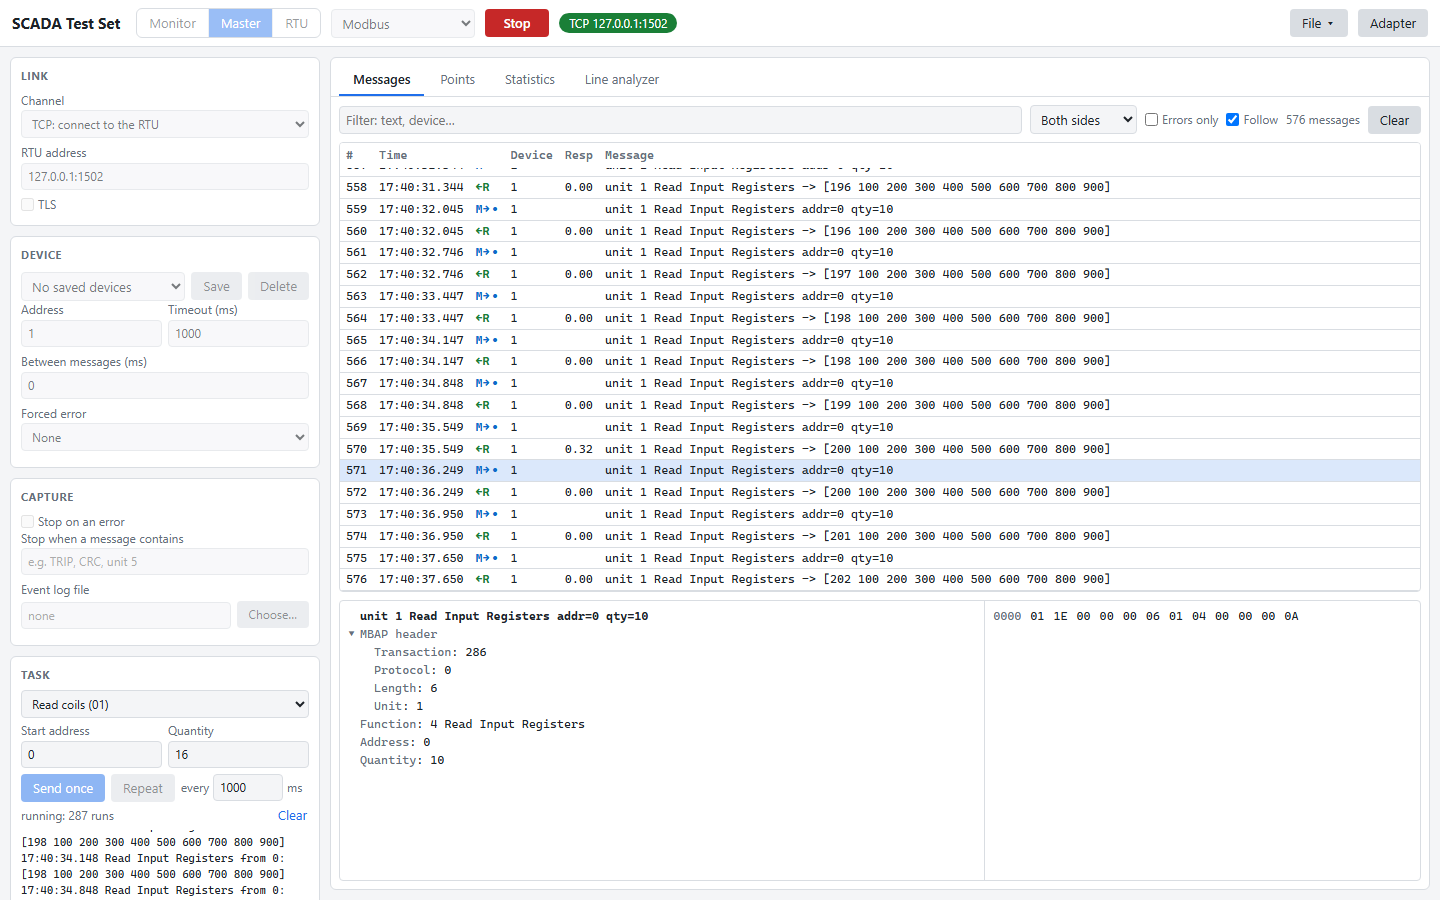Click the Choose... log file button
Image resolution: width=1440 pixels, height=900 pixels.
273,615
